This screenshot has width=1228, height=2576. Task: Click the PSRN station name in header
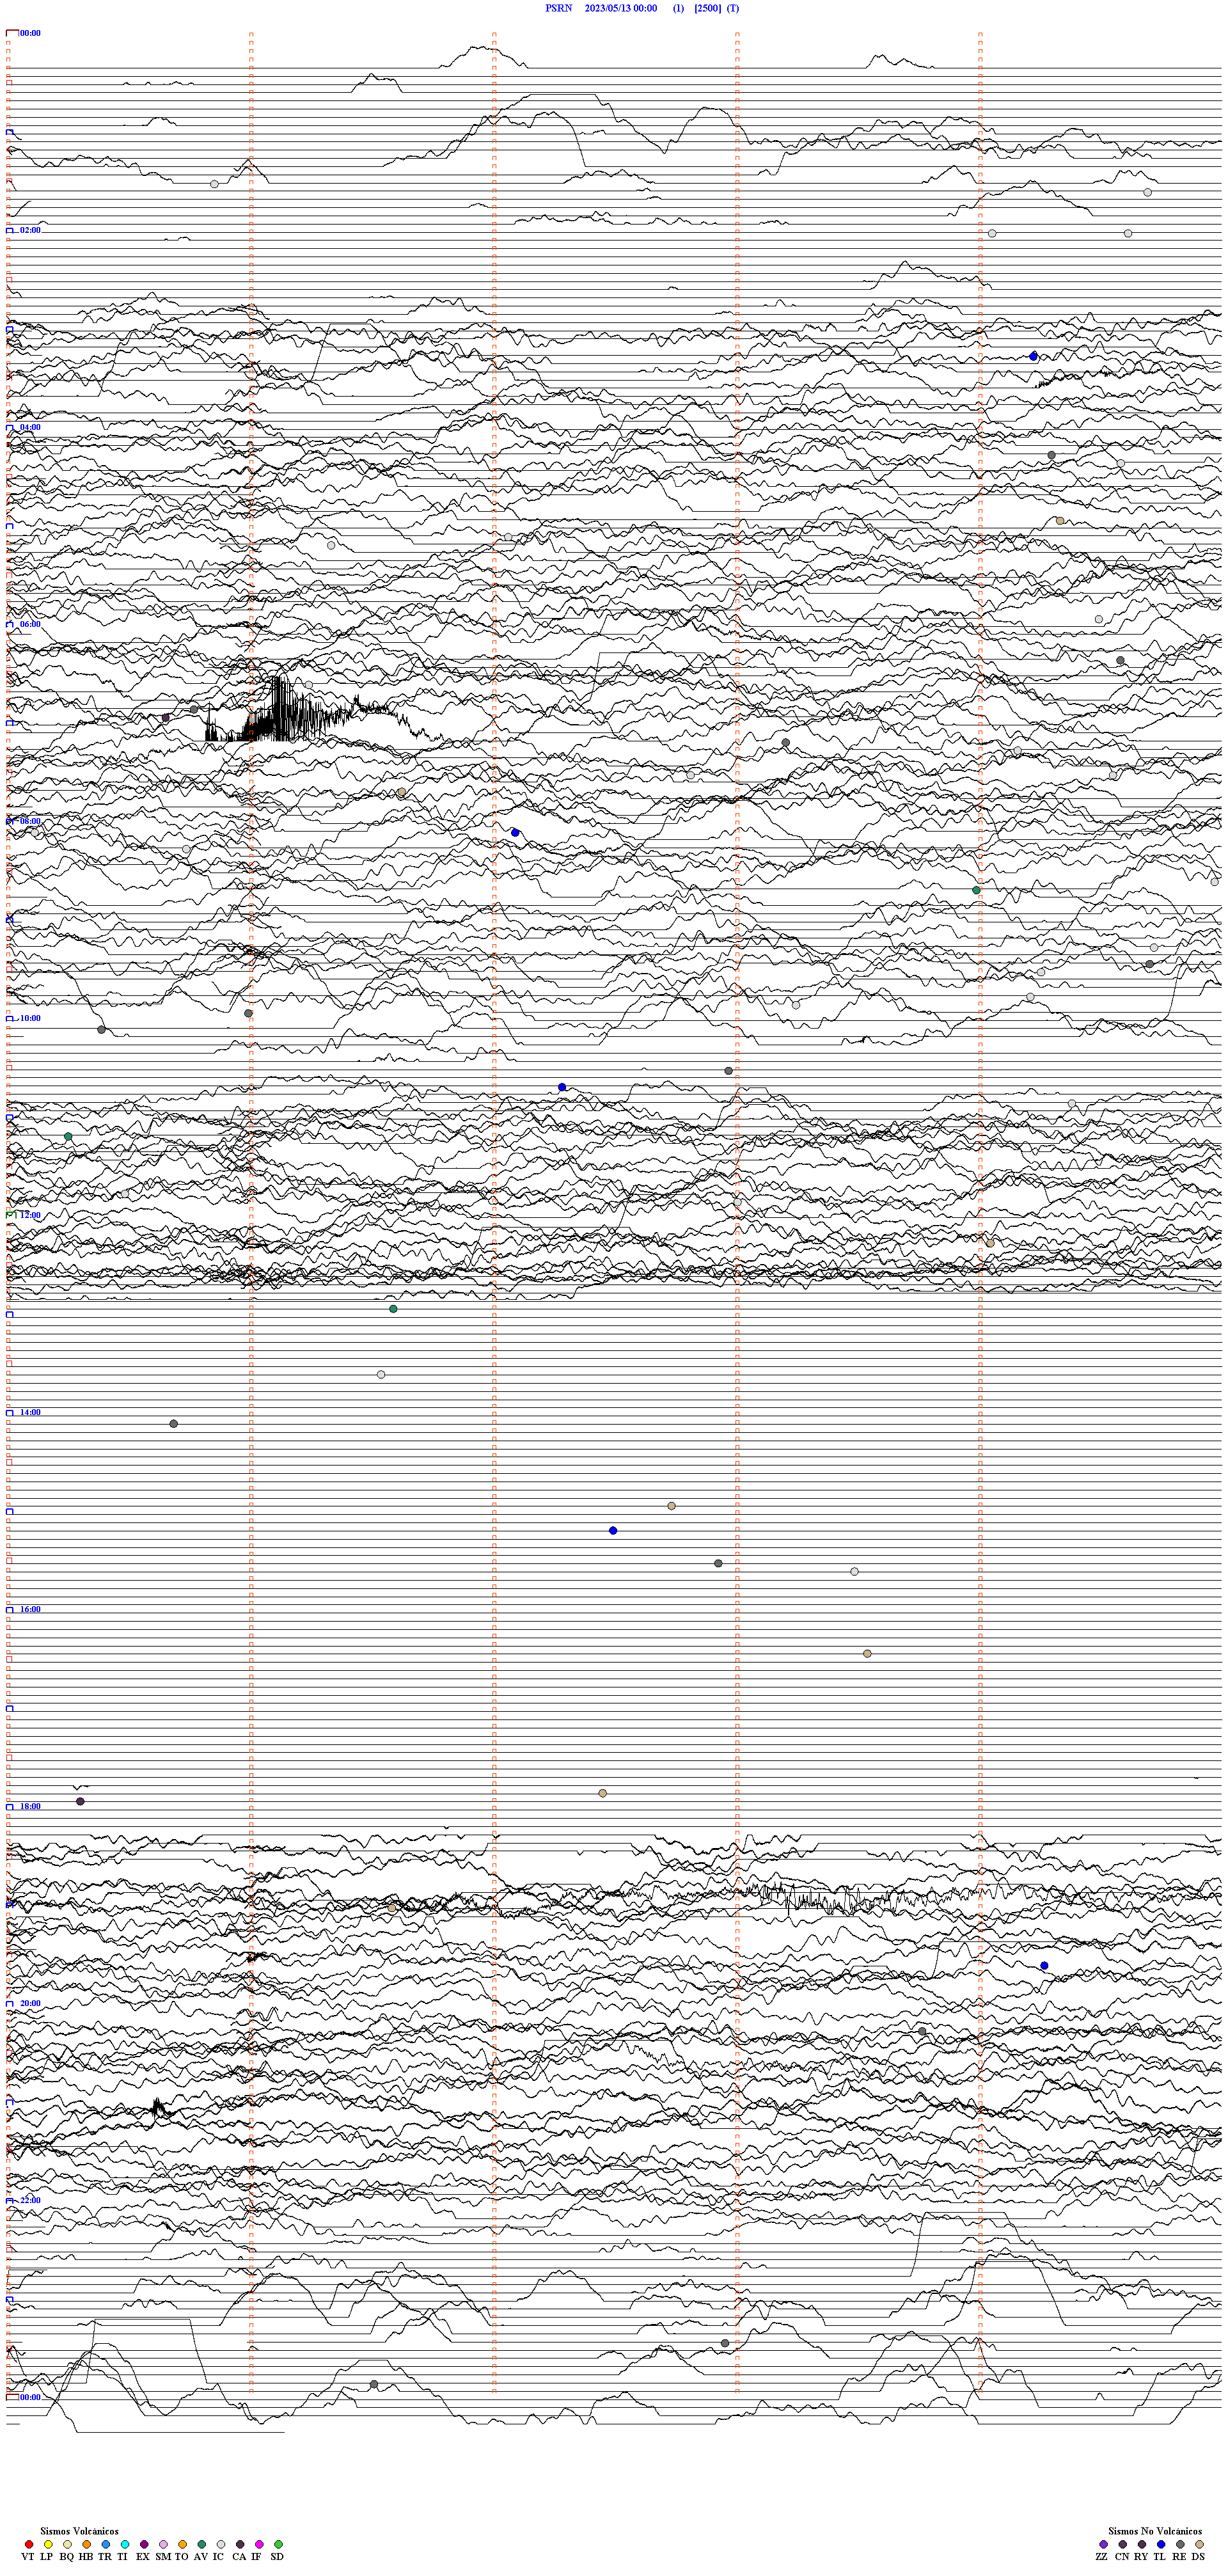(x=559, y=8)
